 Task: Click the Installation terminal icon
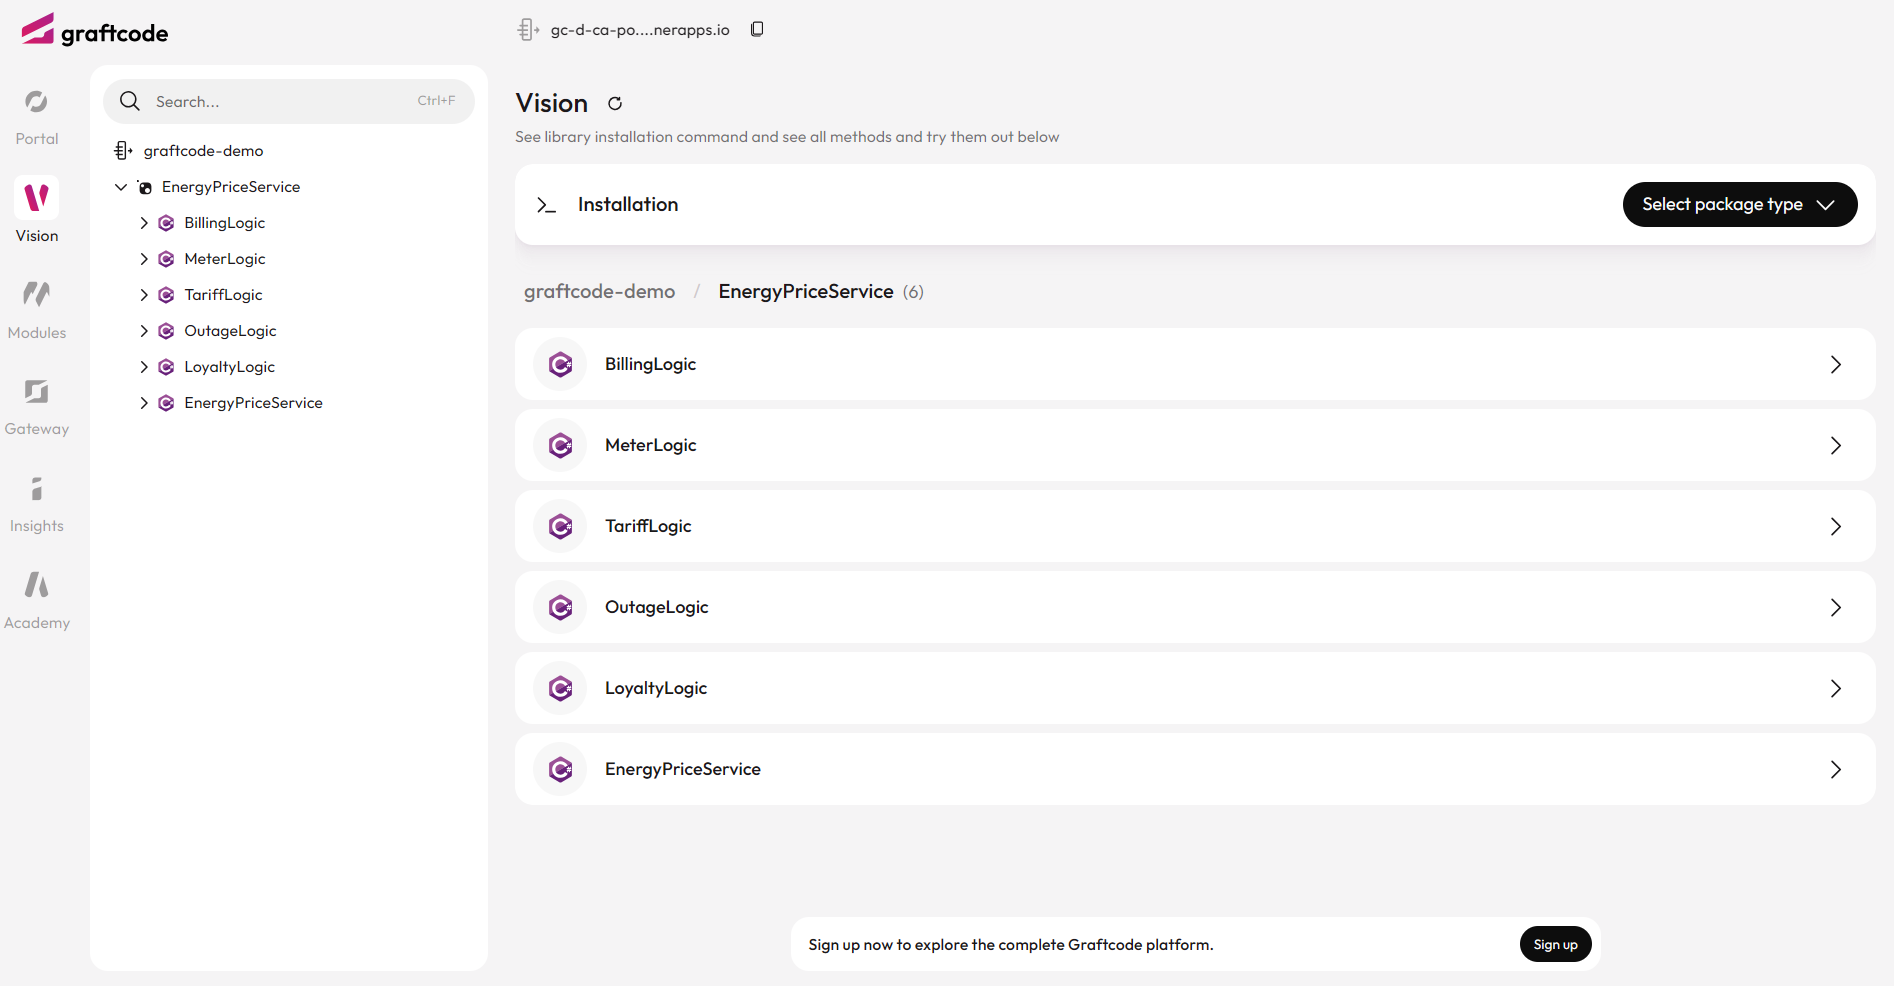pyautogui.click(x=546, y=205)
